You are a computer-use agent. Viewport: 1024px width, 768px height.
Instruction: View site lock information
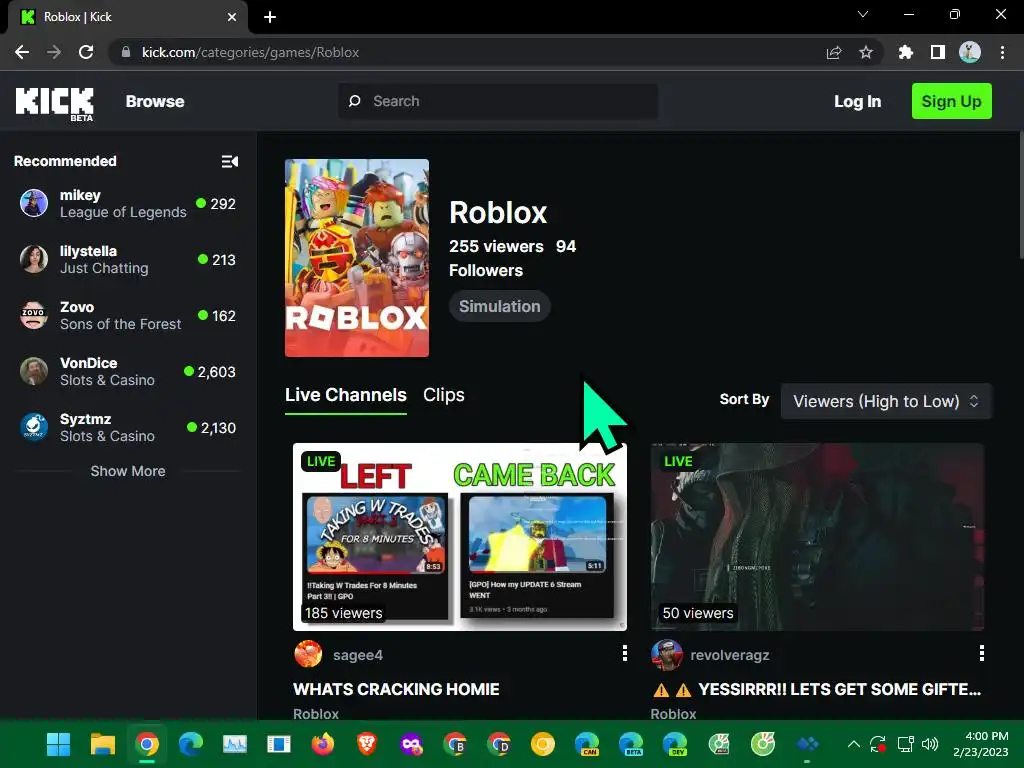coord(126,52)
